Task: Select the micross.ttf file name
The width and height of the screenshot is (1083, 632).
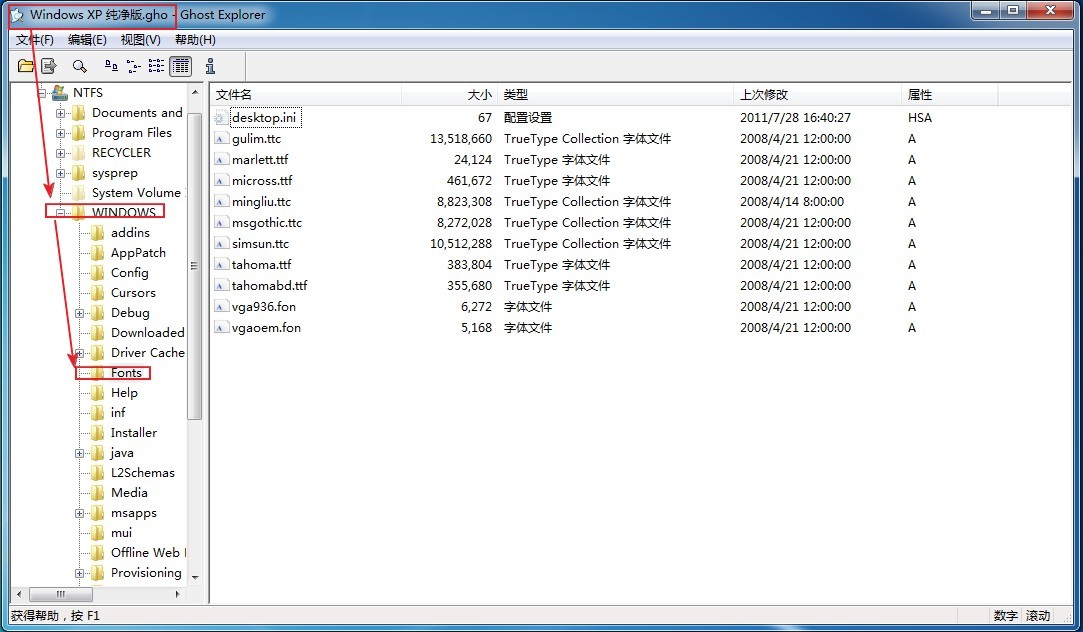Action: click(x=262, y=181)
